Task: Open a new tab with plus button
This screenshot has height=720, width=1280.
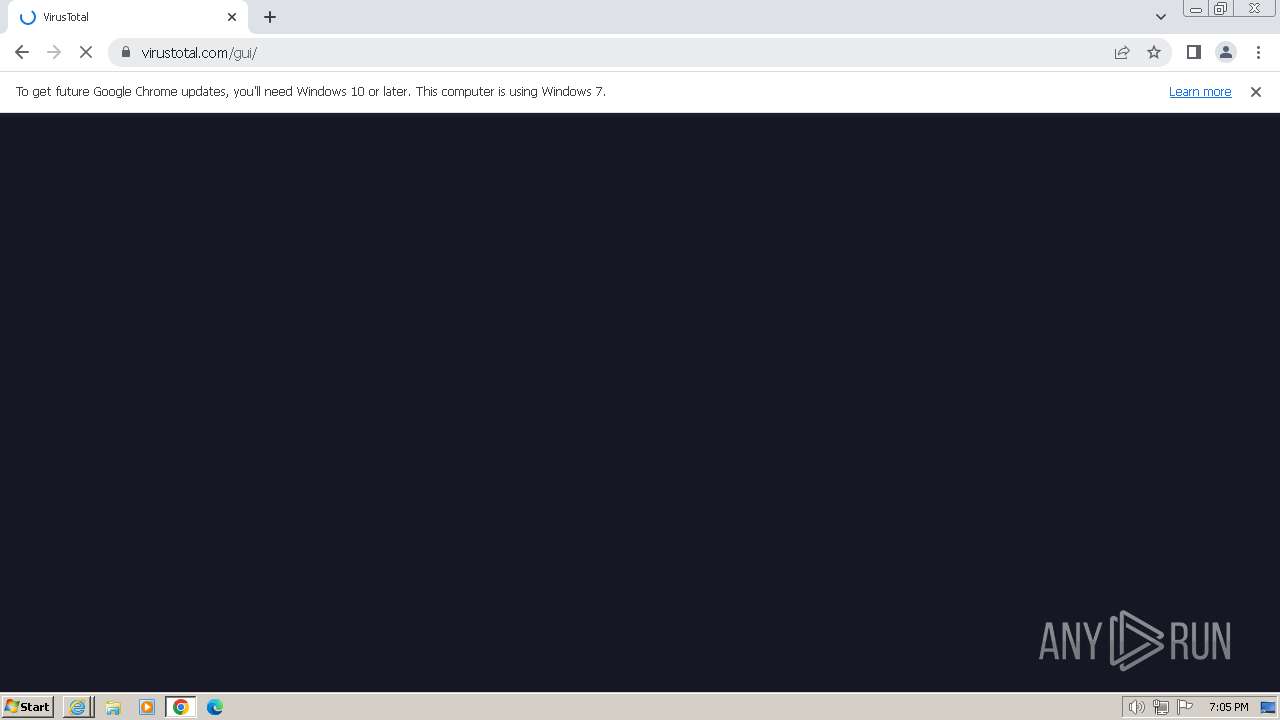Action: [270, 17]
